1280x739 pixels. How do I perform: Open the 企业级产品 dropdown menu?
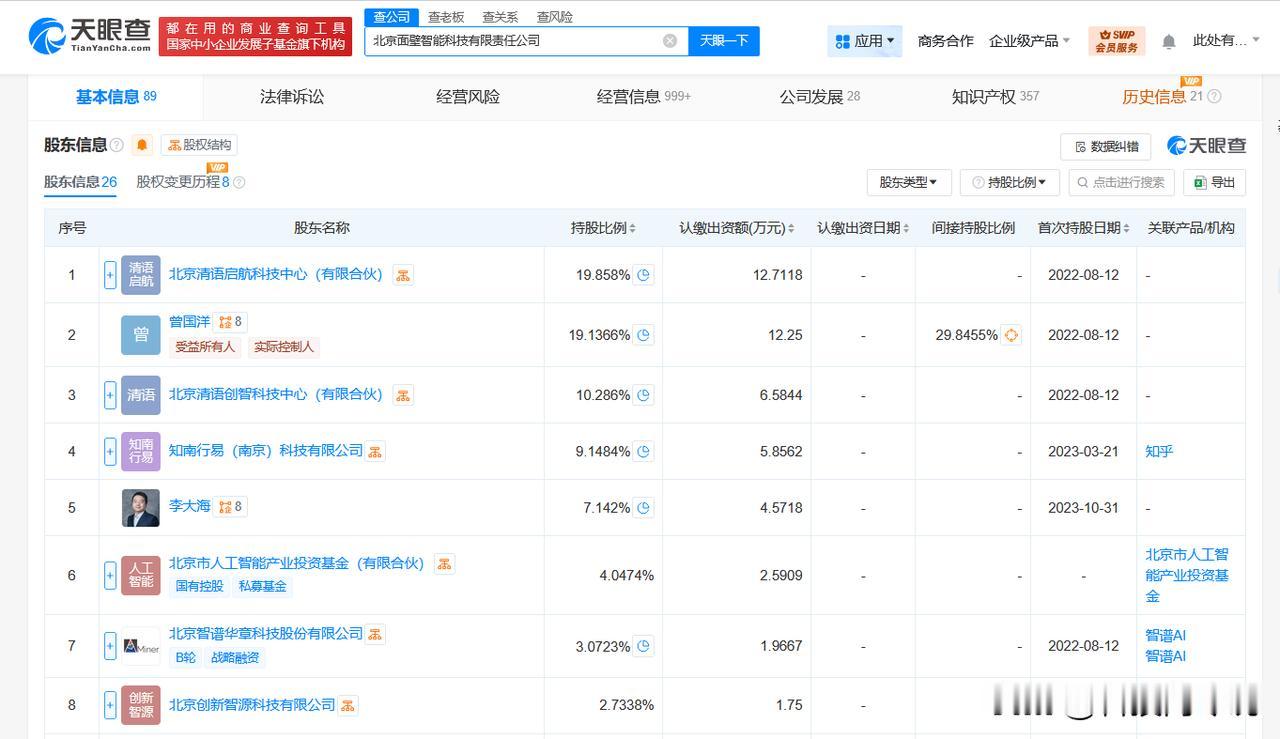click(1030, 41)
